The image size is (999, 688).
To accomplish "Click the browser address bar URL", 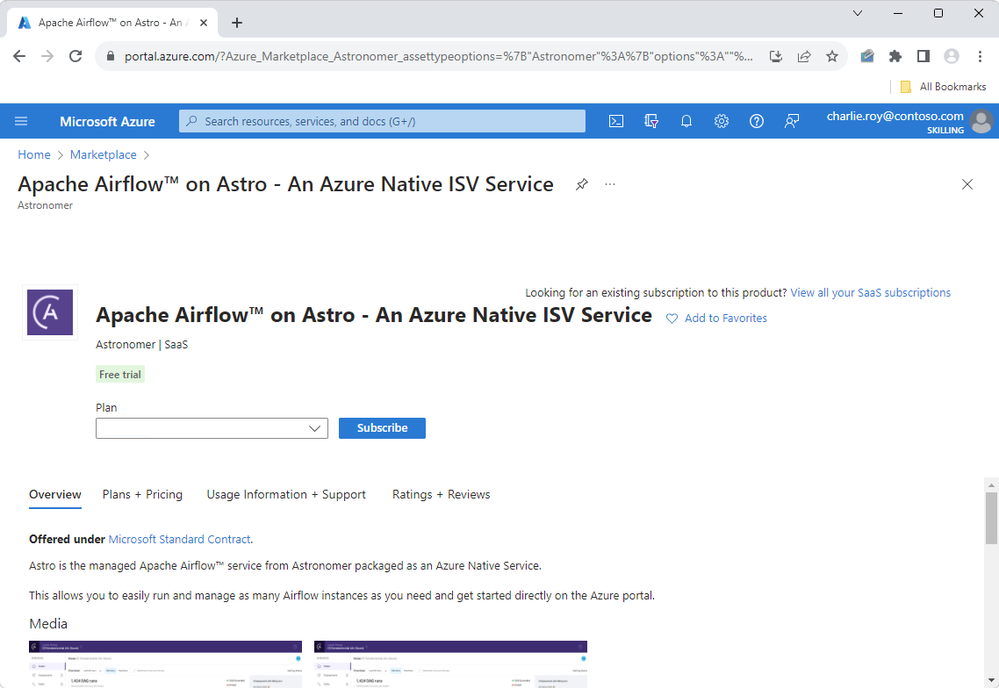I will tap(438, 56).
